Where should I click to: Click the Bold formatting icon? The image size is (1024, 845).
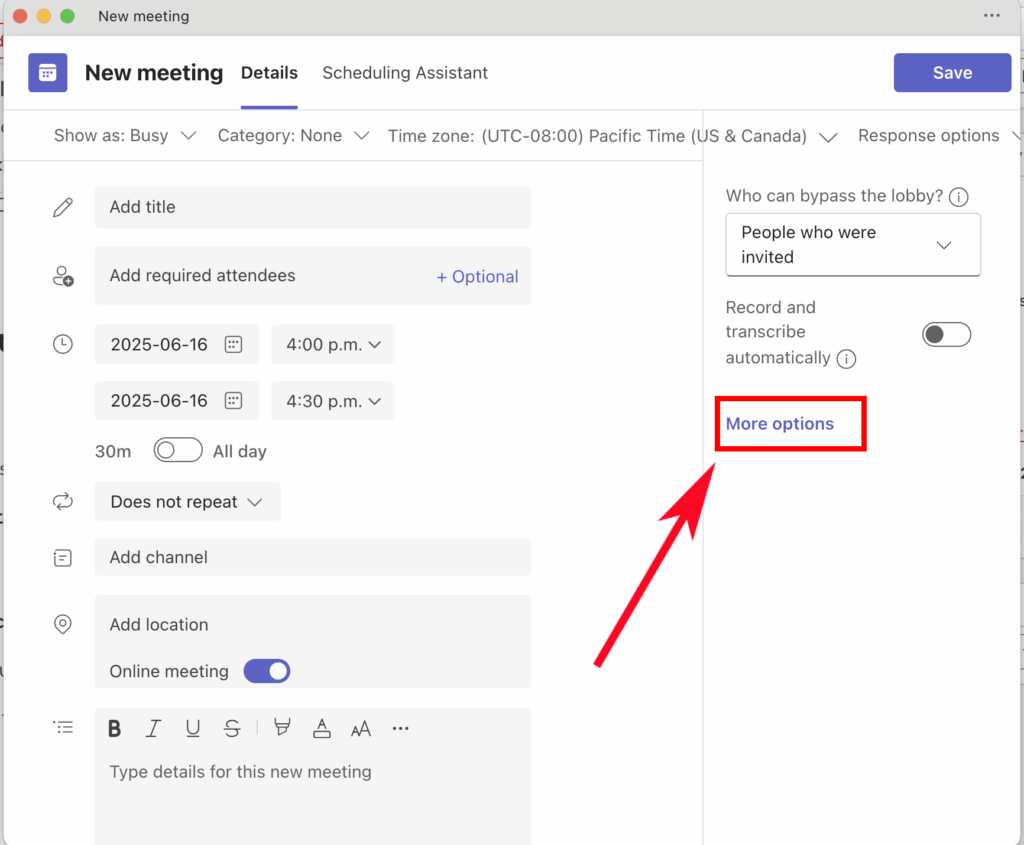coord(115,729)
